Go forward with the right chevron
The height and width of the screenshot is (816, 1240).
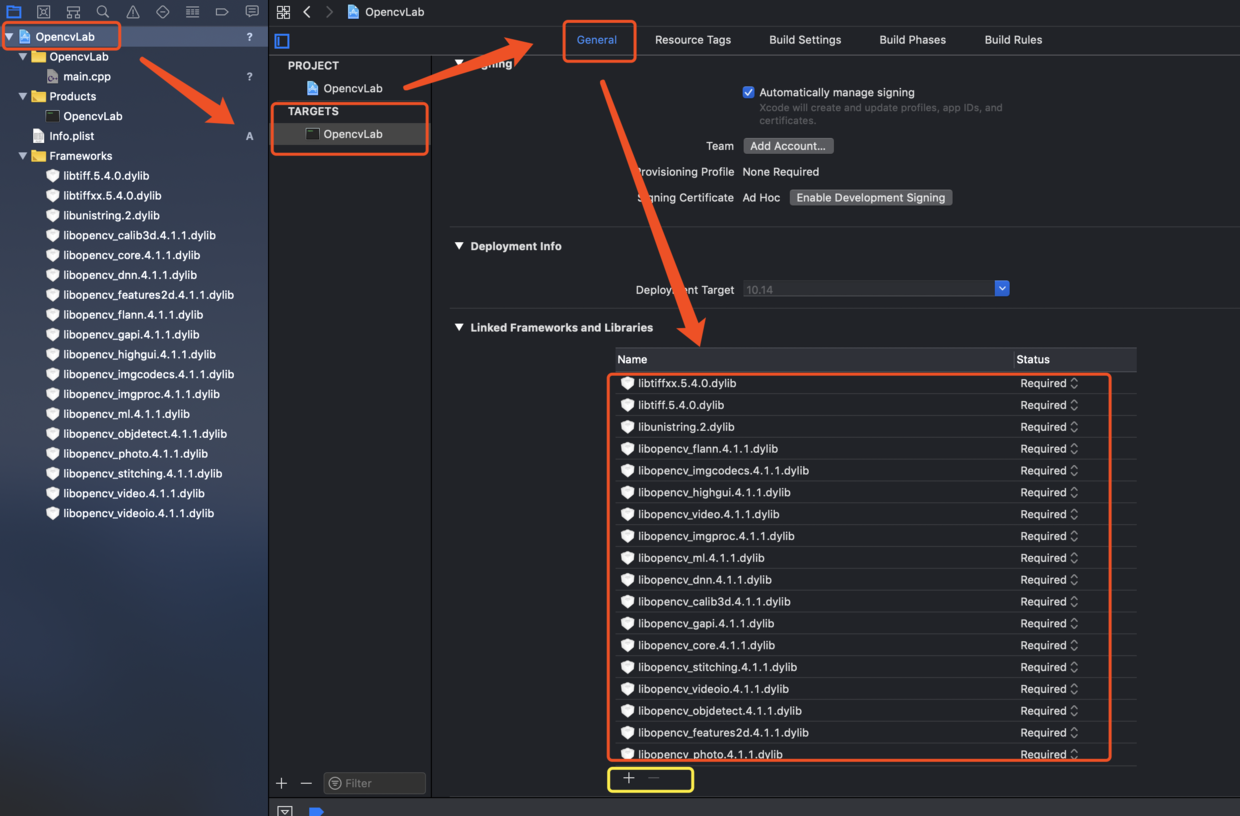coord(329,12)
